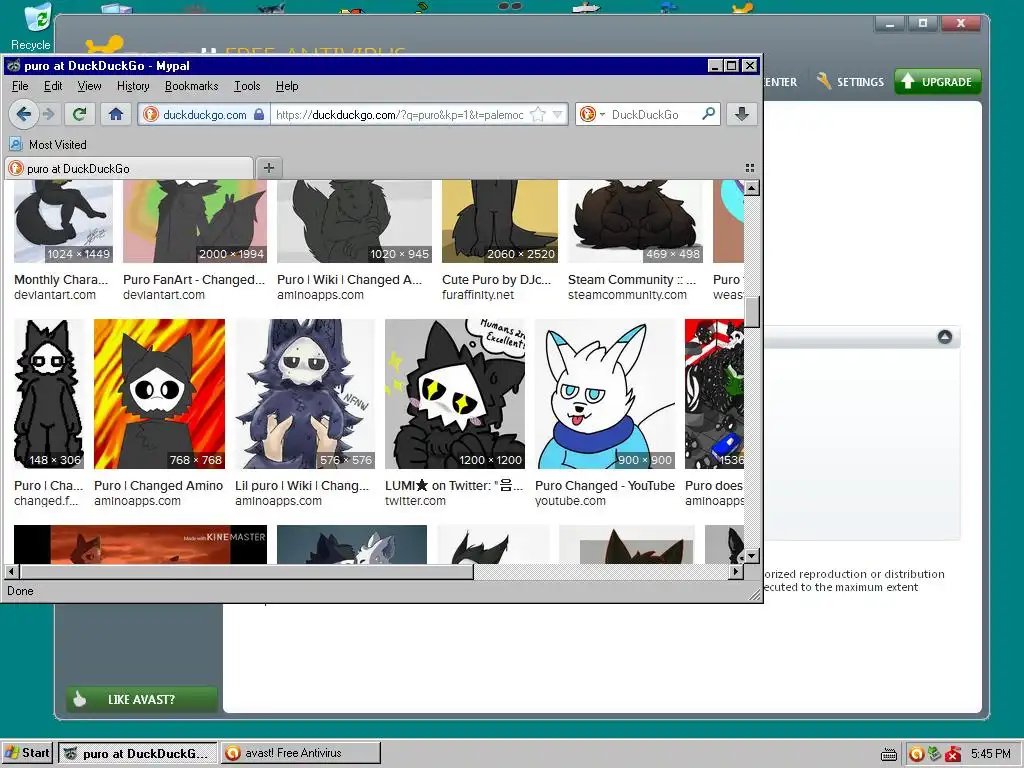This screenshot has height=768, width=1024.
Task: Open the home page icon
Action: (116, 114)
